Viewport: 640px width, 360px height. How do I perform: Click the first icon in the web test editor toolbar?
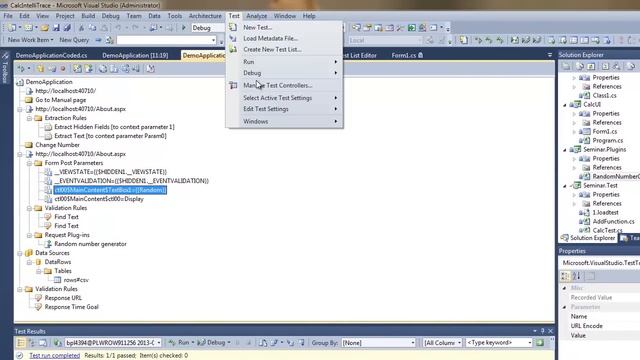click(20, 69)
